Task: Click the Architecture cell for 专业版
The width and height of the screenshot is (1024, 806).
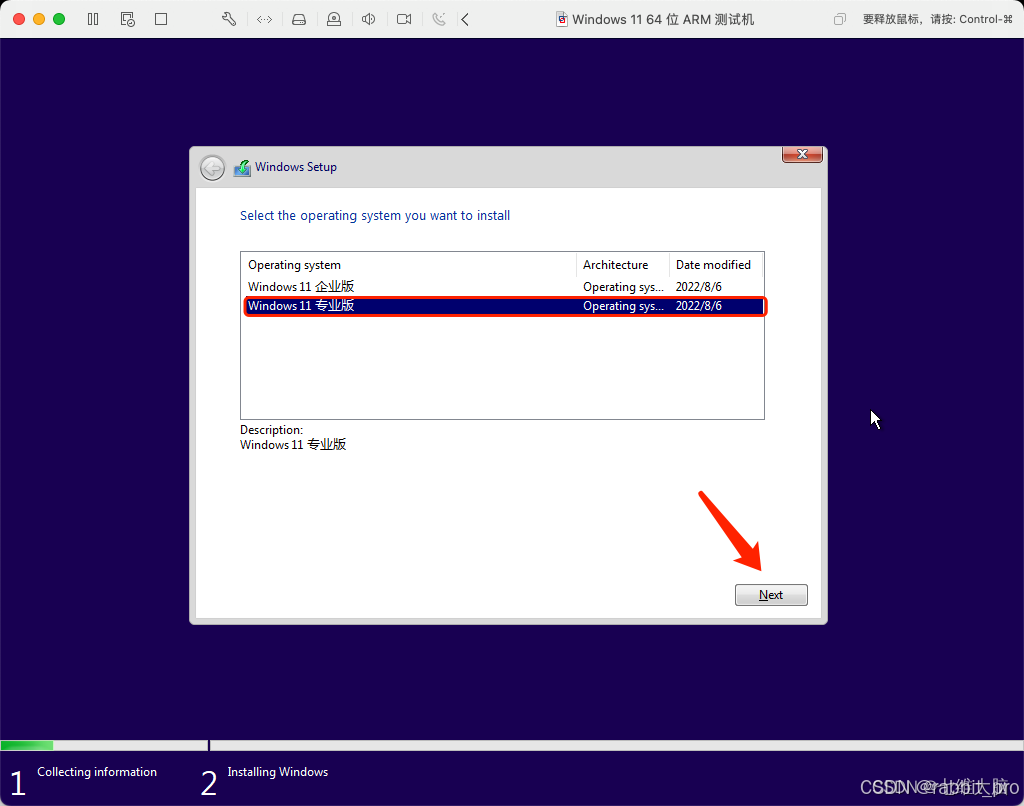Action: pyautogui.click(x=623, y=306)
